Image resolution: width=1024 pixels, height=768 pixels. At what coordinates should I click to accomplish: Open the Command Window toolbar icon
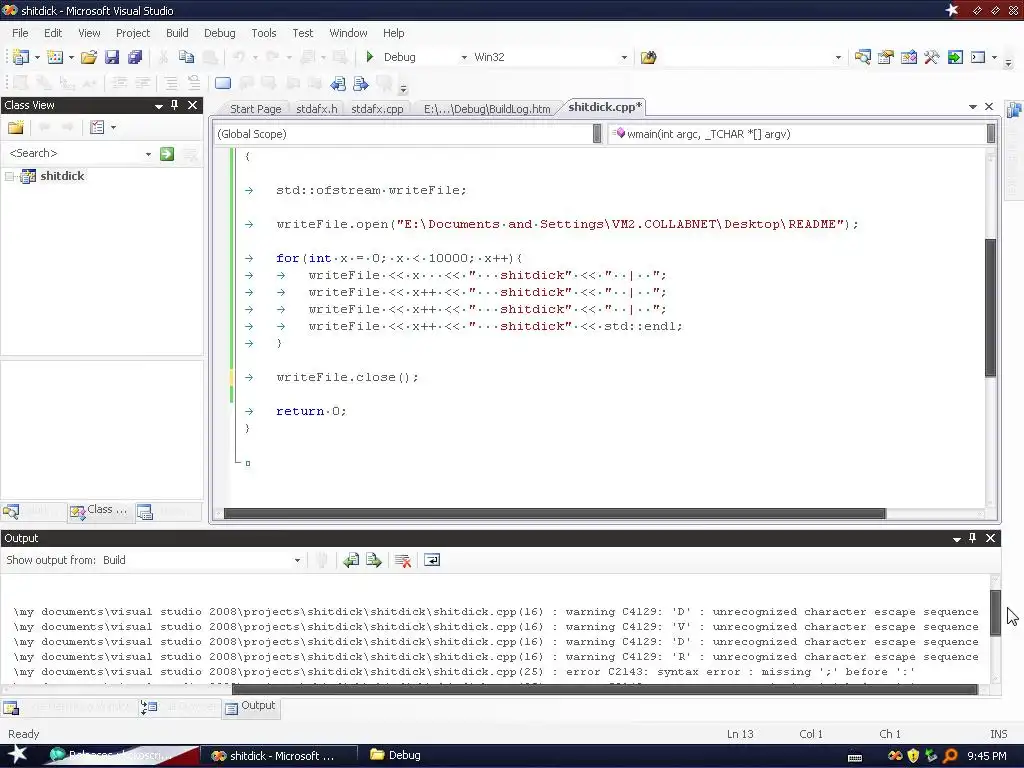pyautogui.click(x=978, y=57)
